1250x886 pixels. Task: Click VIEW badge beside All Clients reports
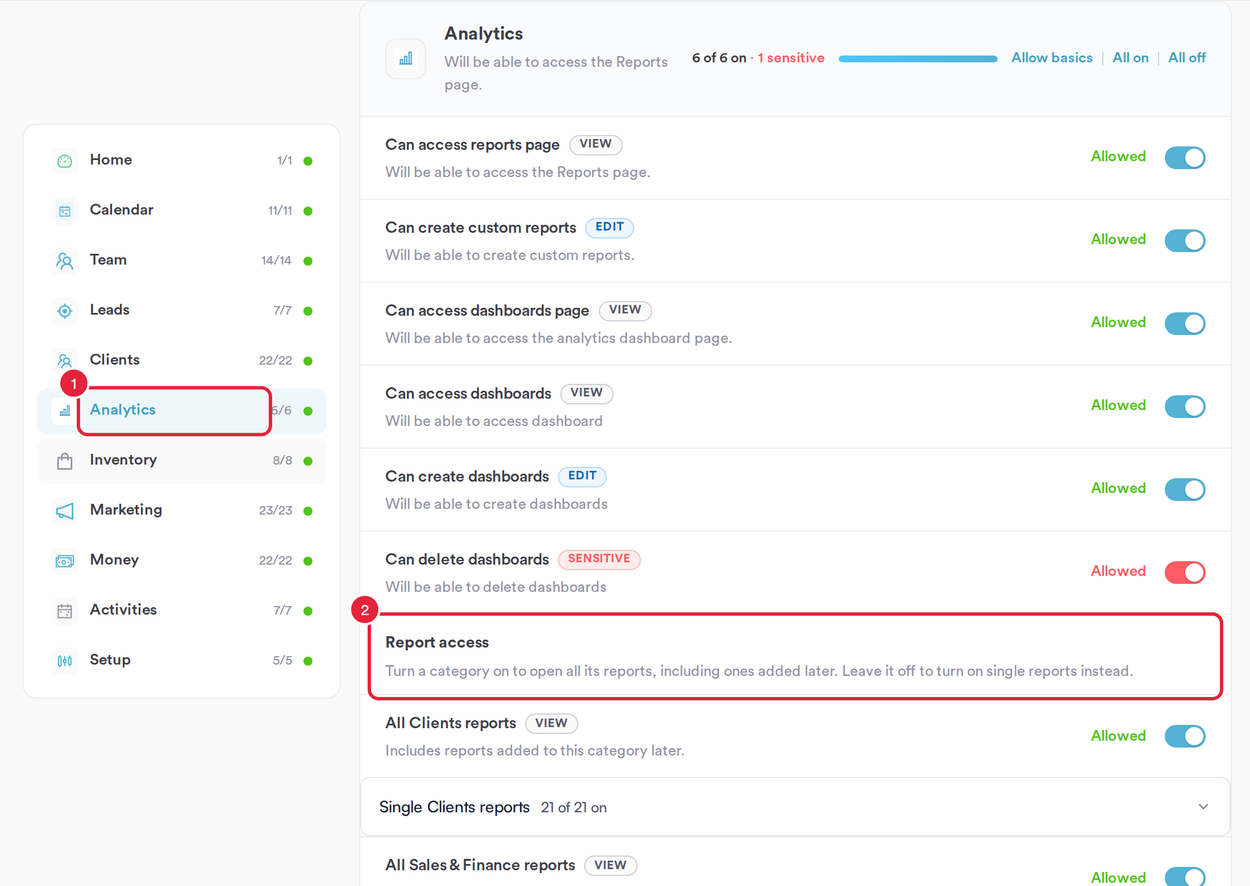pyautogui.click(x=552, y=723)
